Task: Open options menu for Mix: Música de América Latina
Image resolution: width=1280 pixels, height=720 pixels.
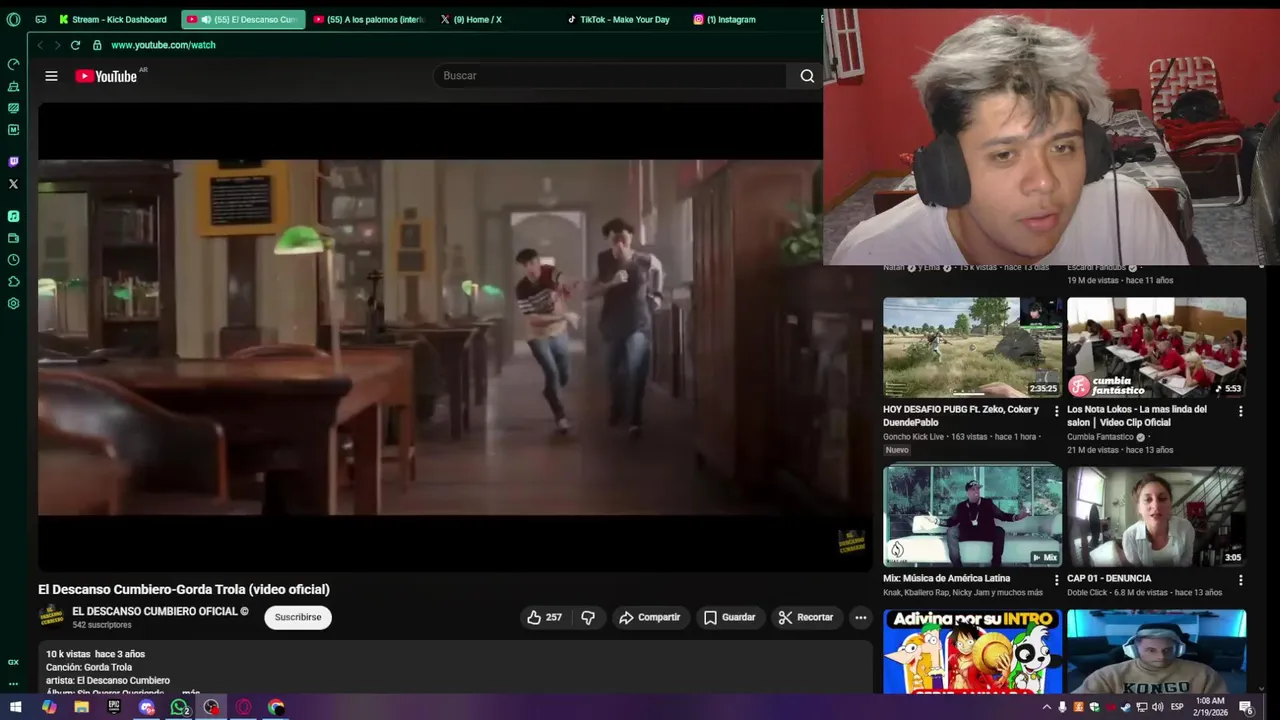Action: pyautogui.click(x=1056, y=579)
